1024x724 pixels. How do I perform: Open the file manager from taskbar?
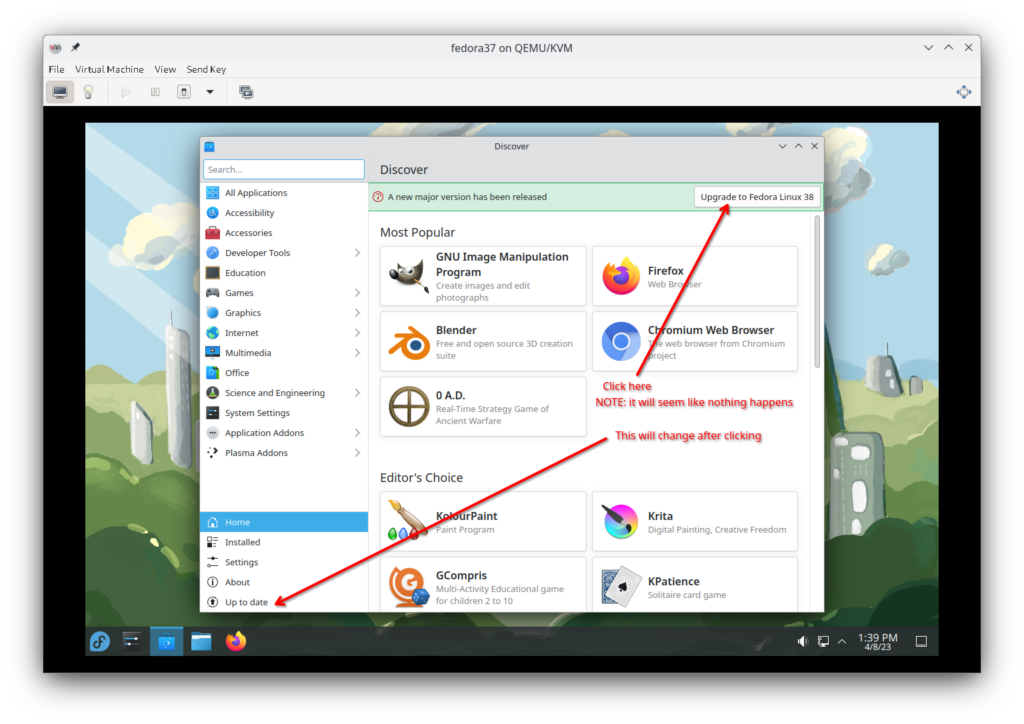tap(201, 642)
